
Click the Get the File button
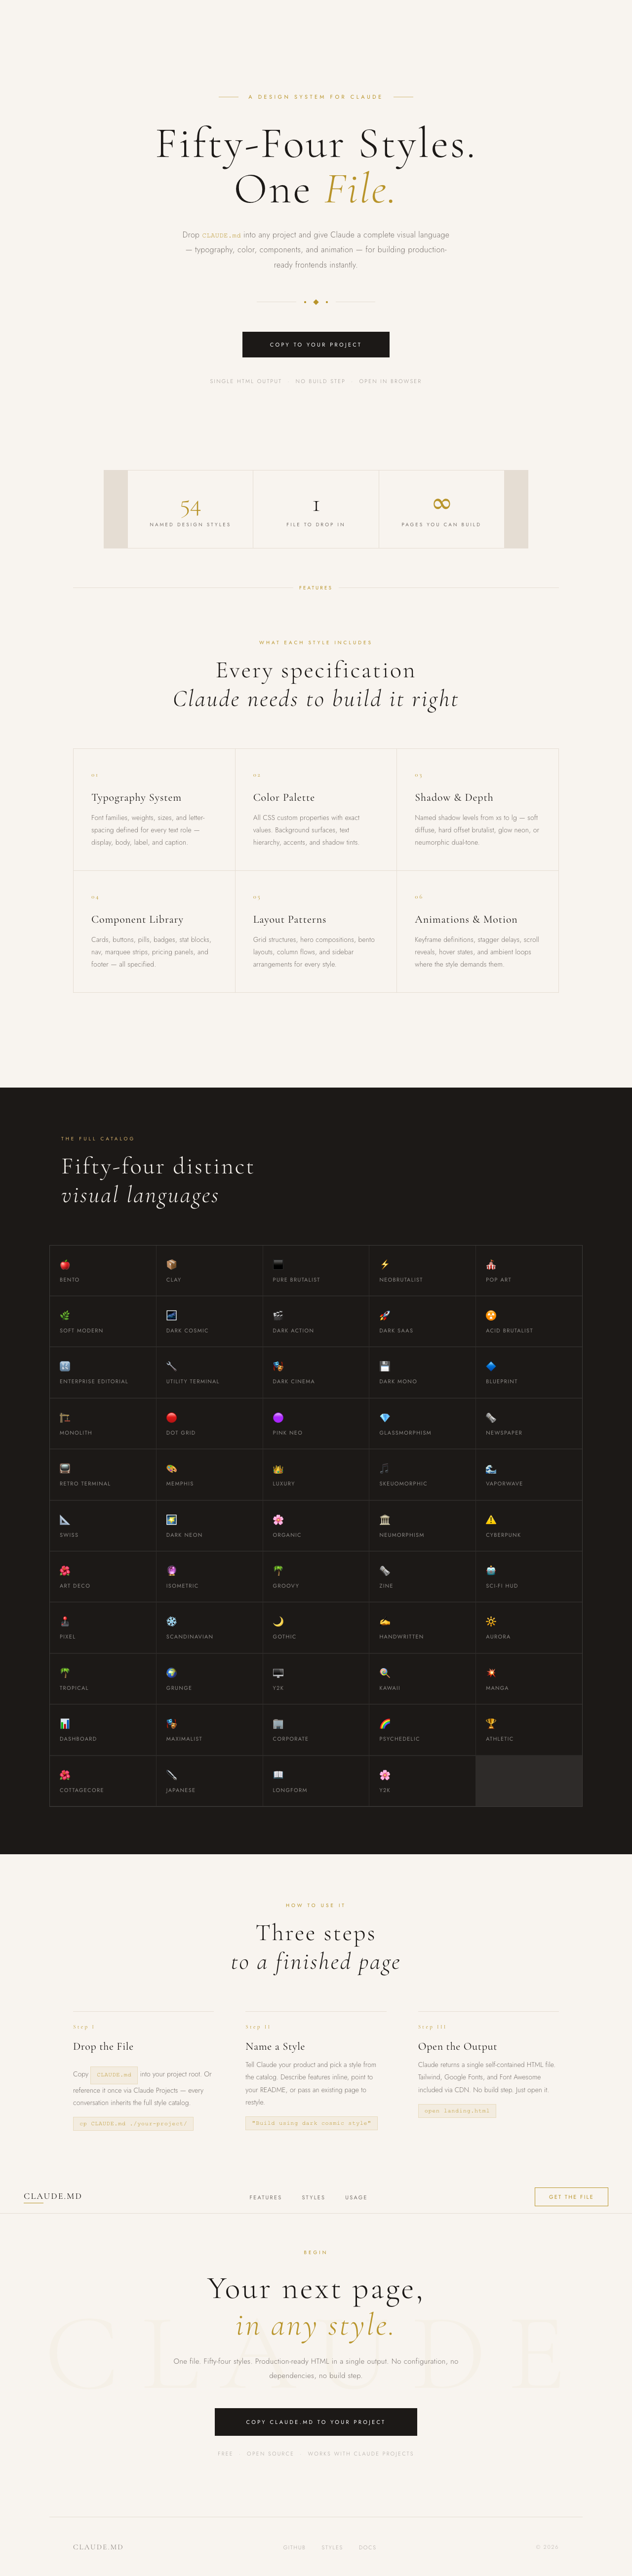pyautogui.click(x=571, y=2196)
